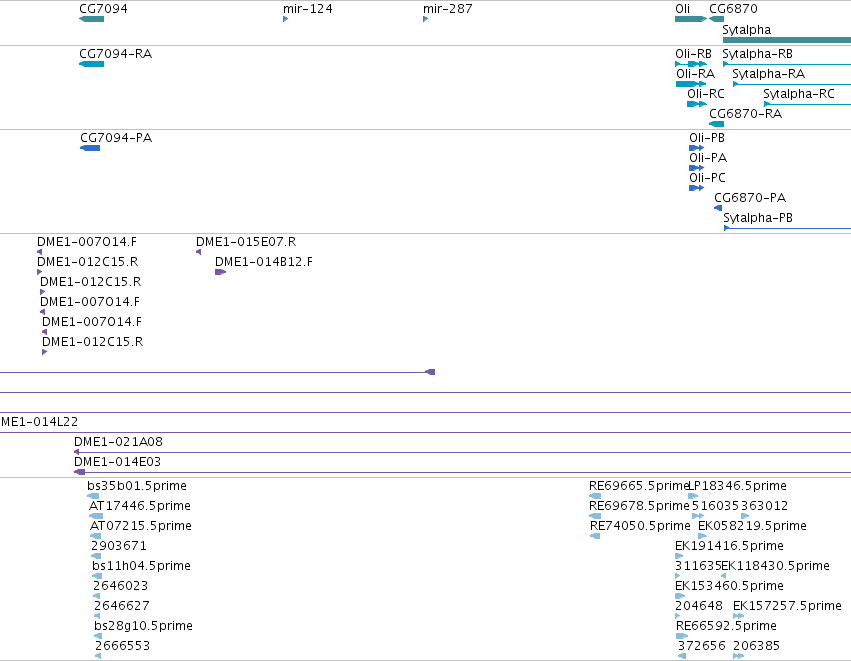Click the CG7094-PA protein label
The height and width of the screenshot is (661, 851).
(x=116, y=138)
